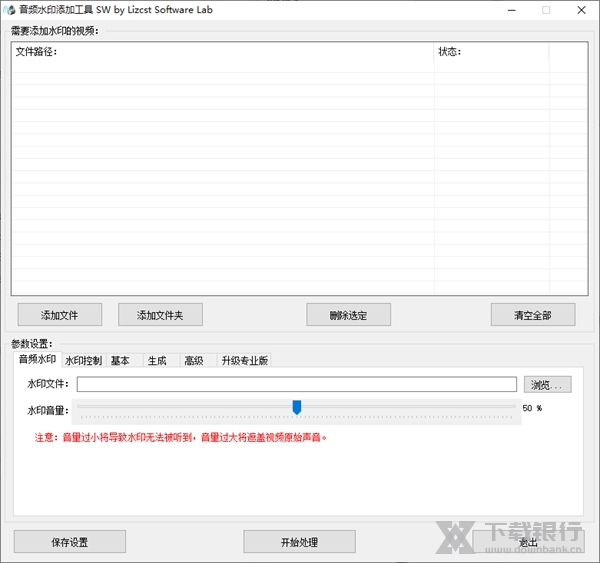Click the 删除选定 button
The image size is (600, 563).
(x=349, y=315)
